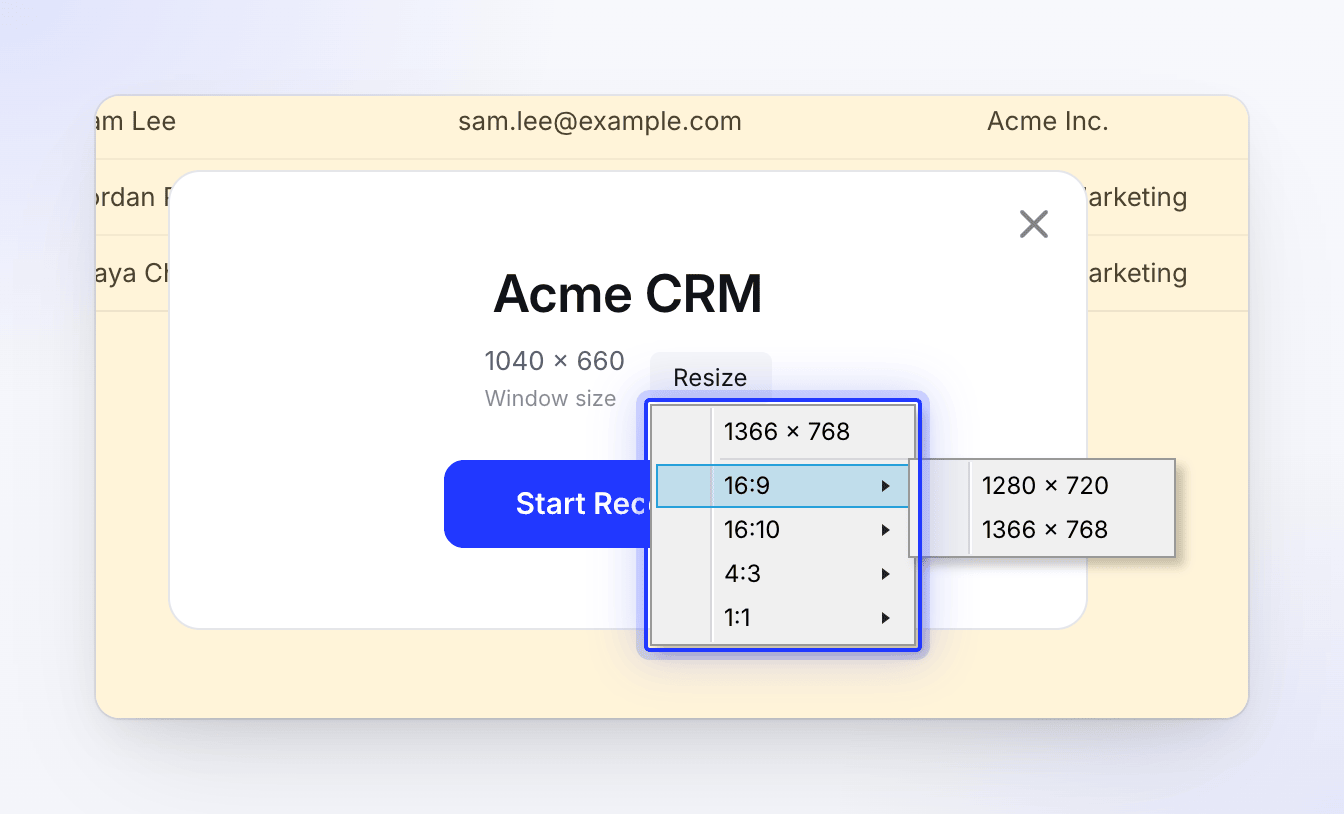The image size is (1344, 814).
Task: Click the Resize button
Action: pyautogui.click(x=710, y=377)
